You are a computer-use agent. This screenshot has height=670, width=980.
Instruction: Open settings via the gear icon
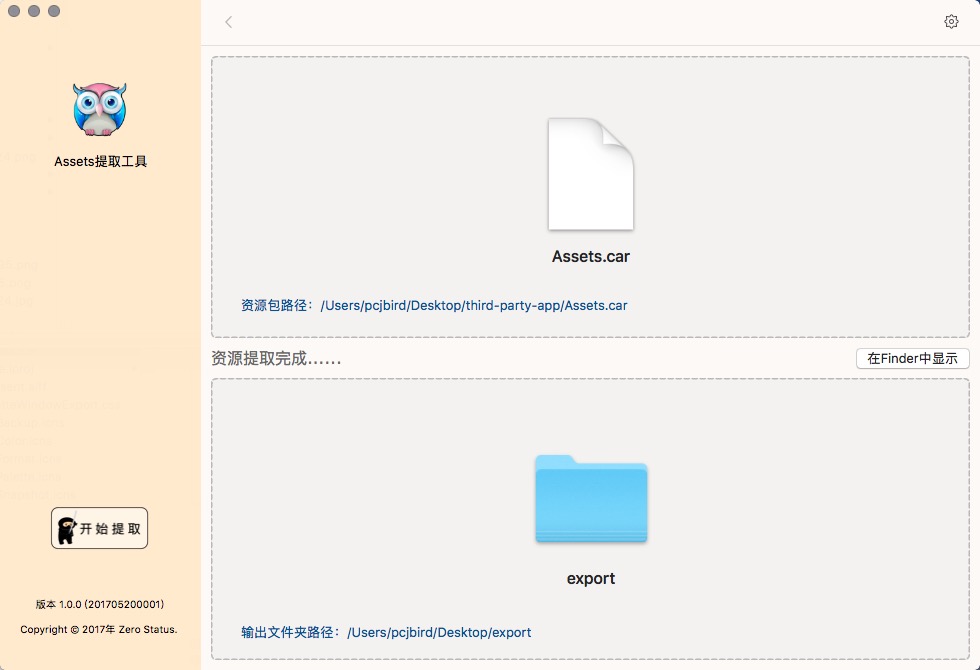(951, 22)
